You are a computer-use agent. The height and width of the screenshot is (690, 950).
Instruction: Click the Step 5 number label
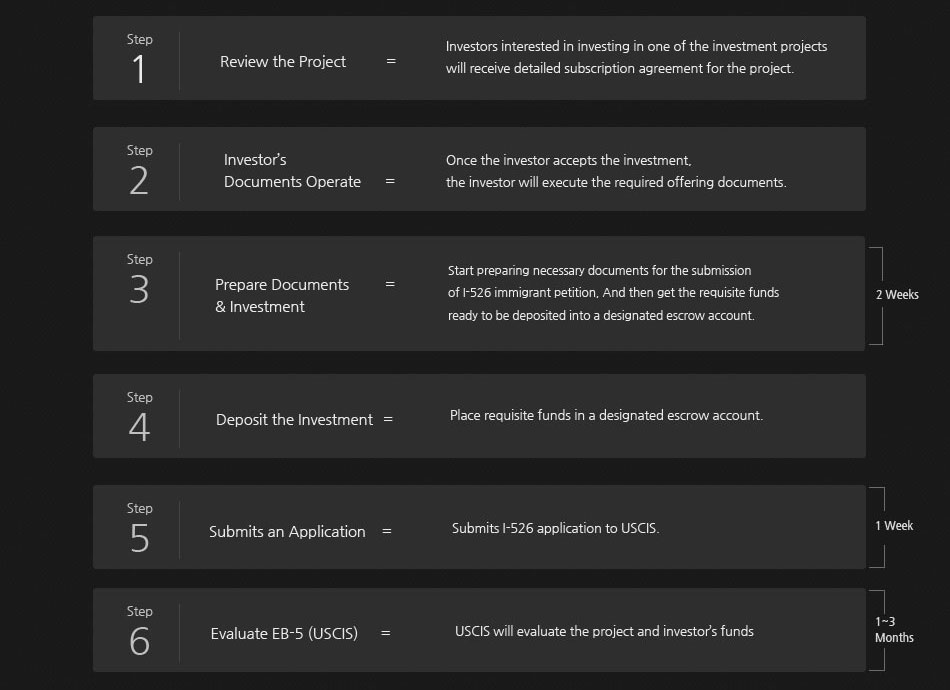coord(139,528)
